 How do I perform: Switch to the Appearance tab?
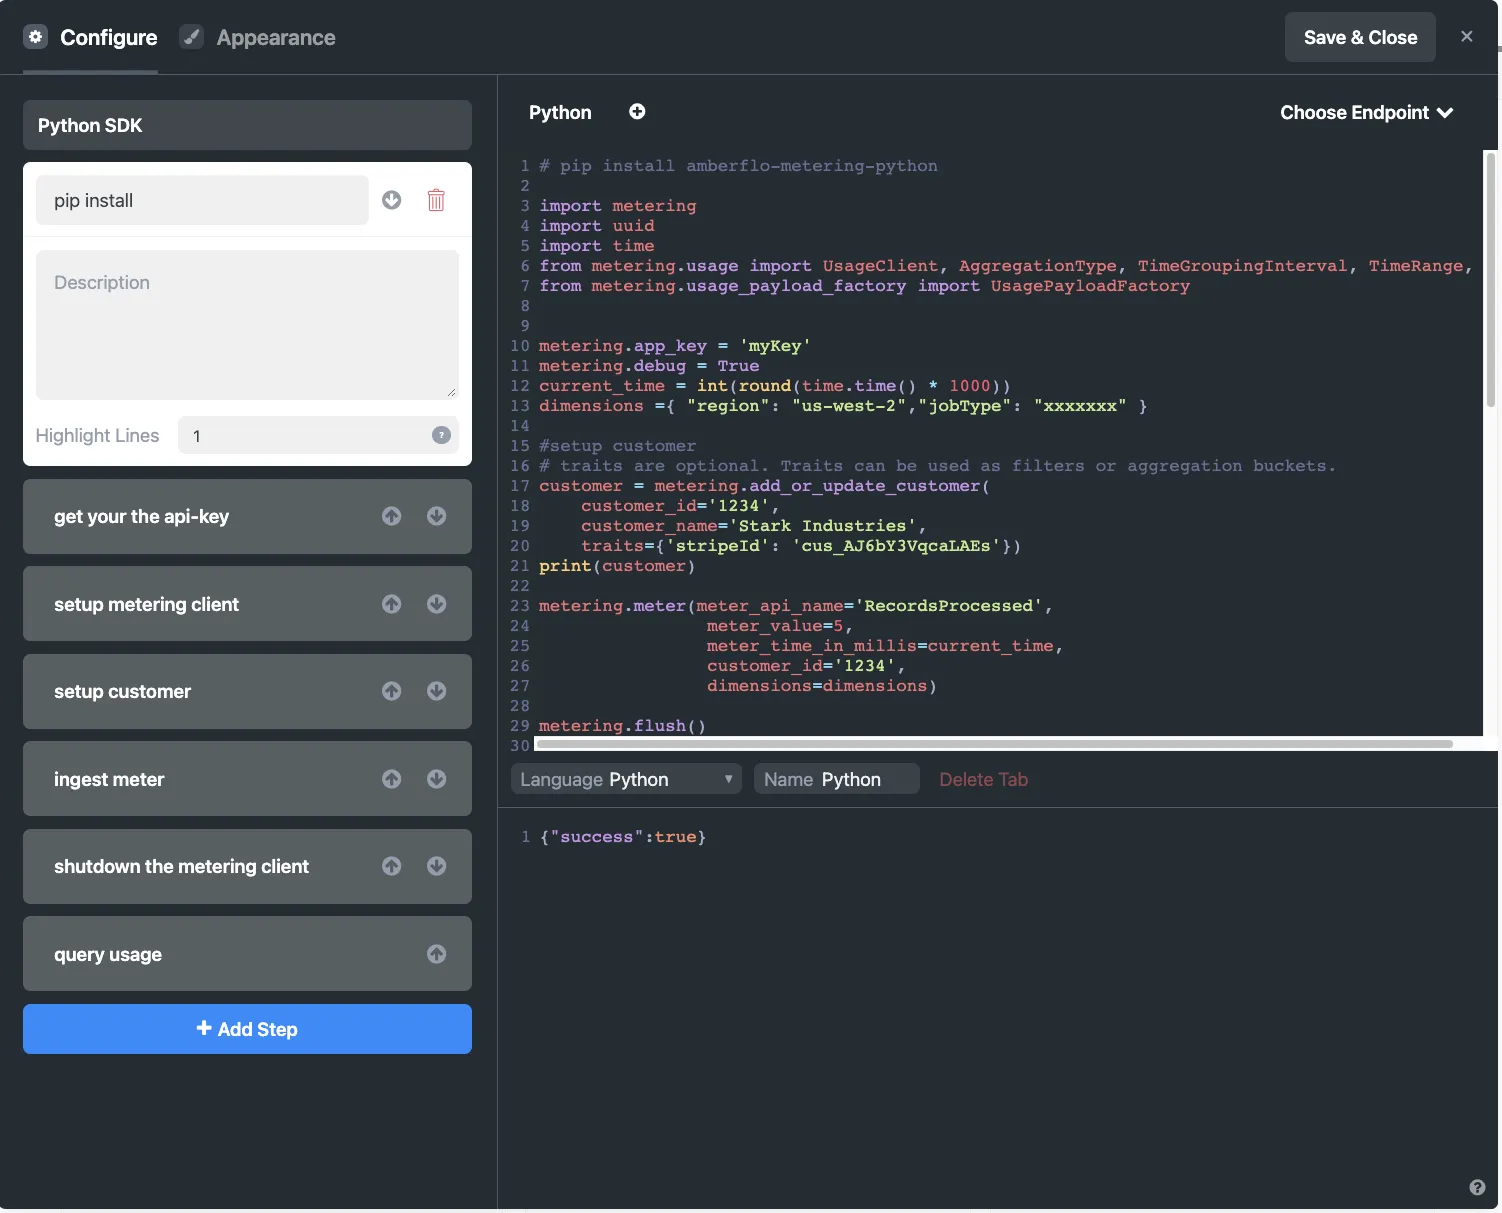point(257,37)
